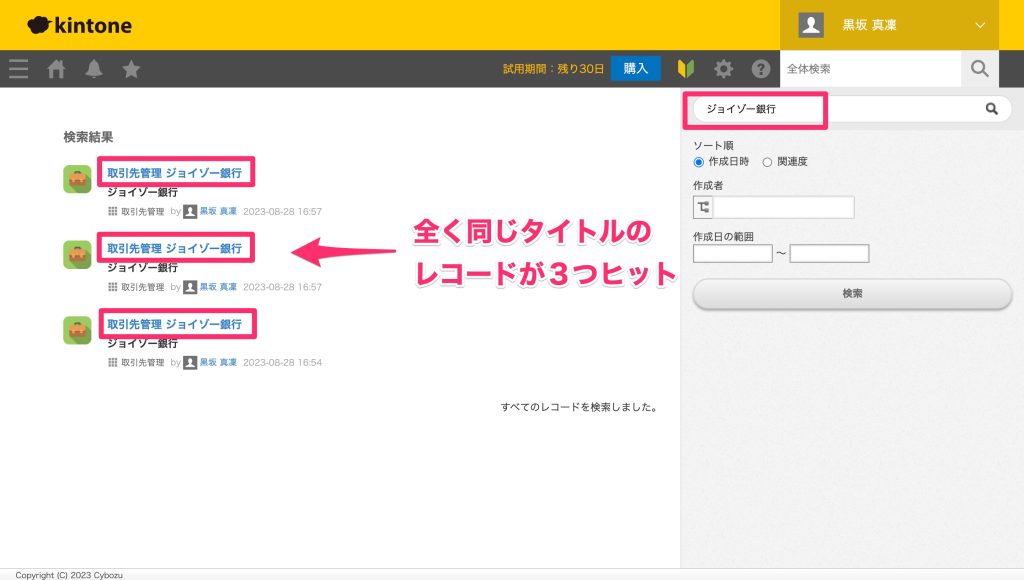Open the 取引先管理 result dated 16:54
Image resolution: width=1024 pixels, height=580 pixels.
tap(174, 324)
